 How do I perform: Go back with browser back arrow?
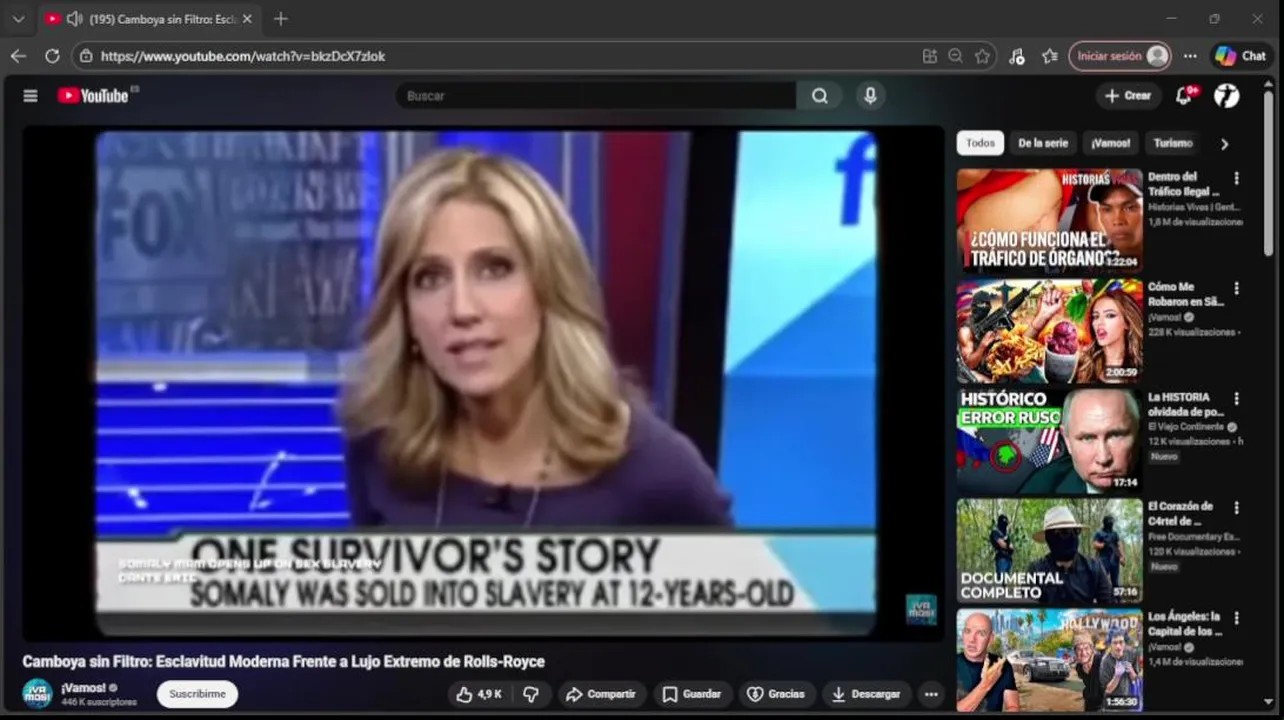click(18, 56)
